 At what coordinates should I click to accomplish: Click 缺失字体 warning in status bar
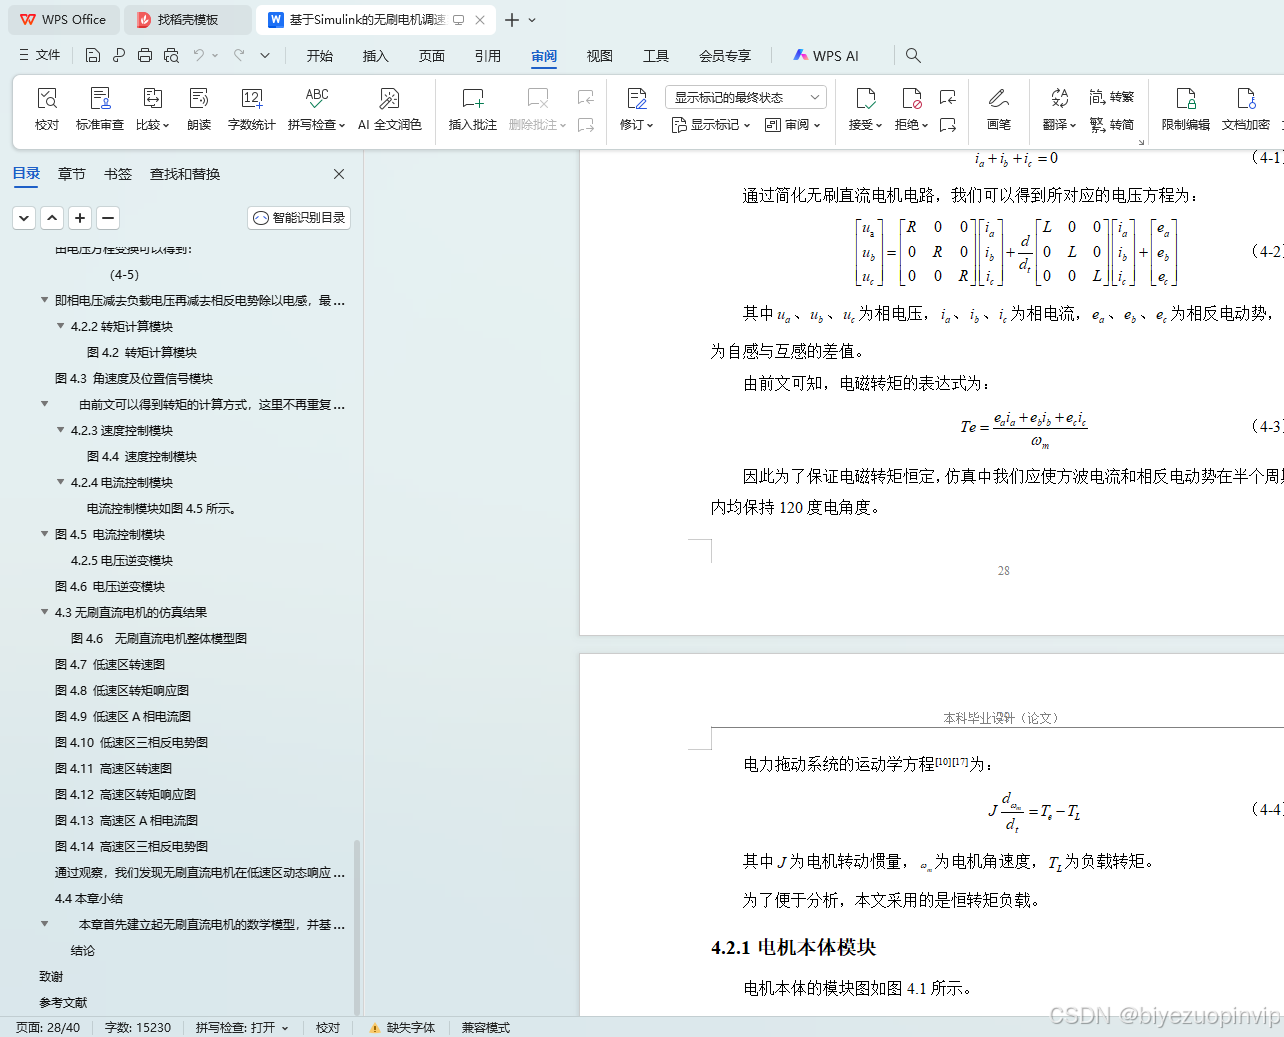(402, 1027)
